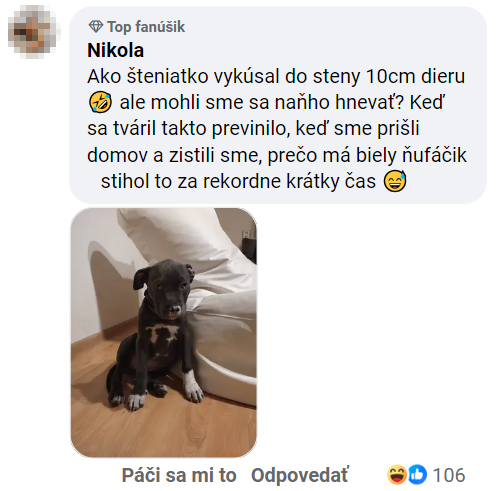Click the diamond Top fan badge icon
The image size is (500, 491).
click(x=96, y=27)
